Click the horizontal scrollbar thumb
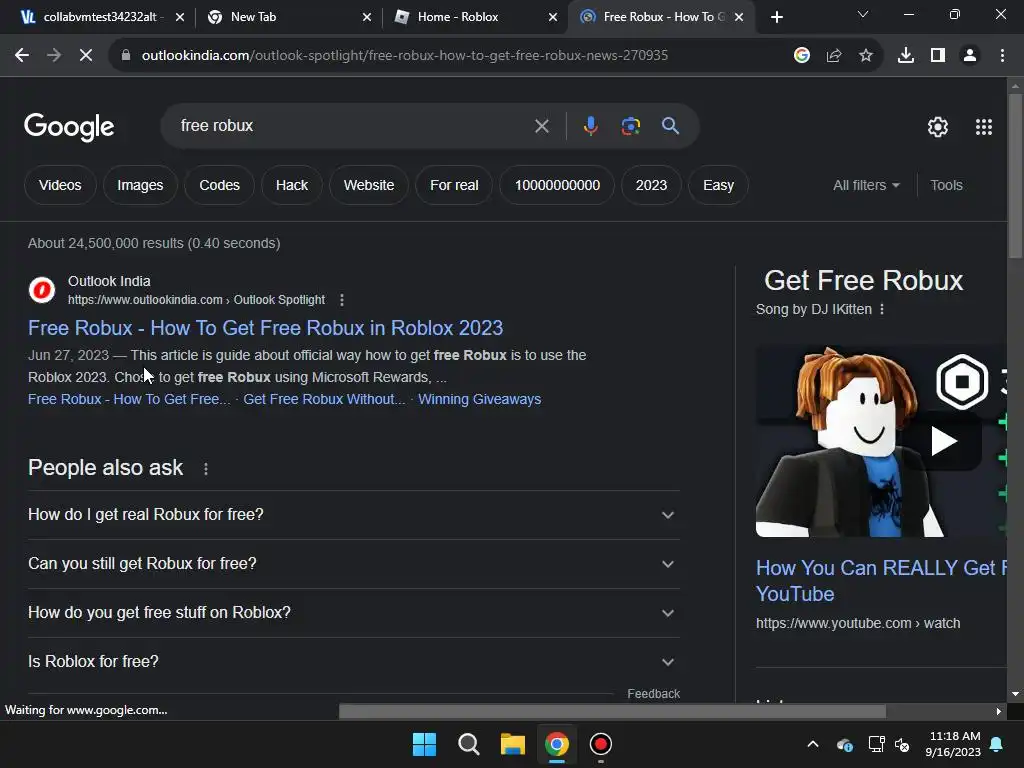Viewport: 1024px width, 768px height. 613,711
